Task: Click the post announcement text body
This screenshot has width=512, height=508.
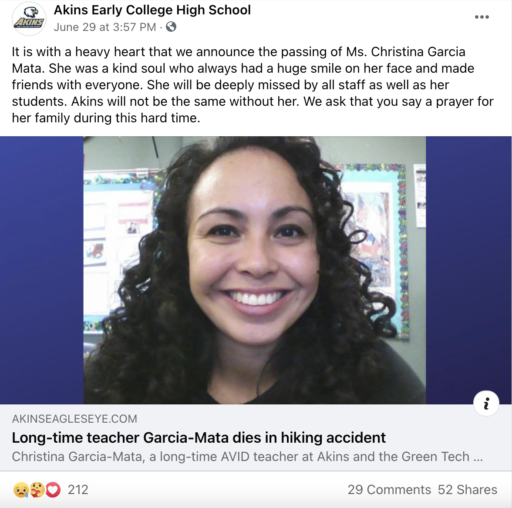Action: tap(253, 85)
